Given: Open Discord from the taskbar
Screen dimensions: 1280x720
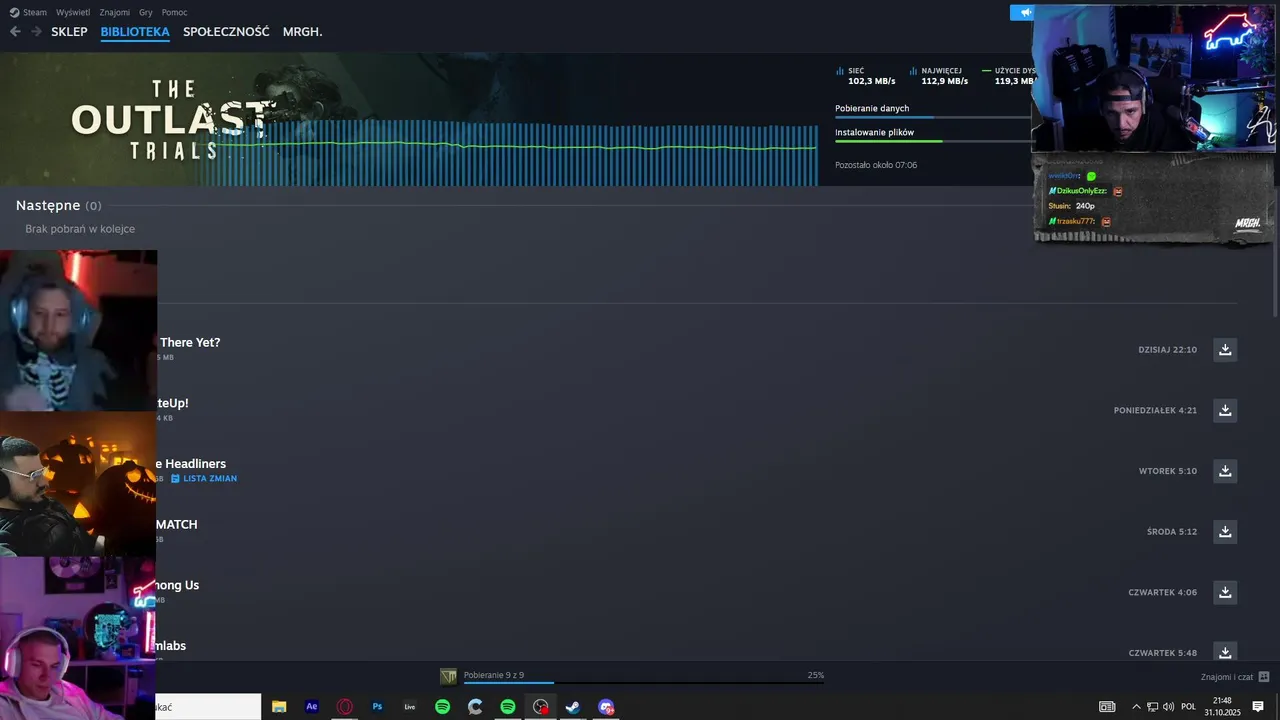Looking at the screenshot, I should point(606,707).
